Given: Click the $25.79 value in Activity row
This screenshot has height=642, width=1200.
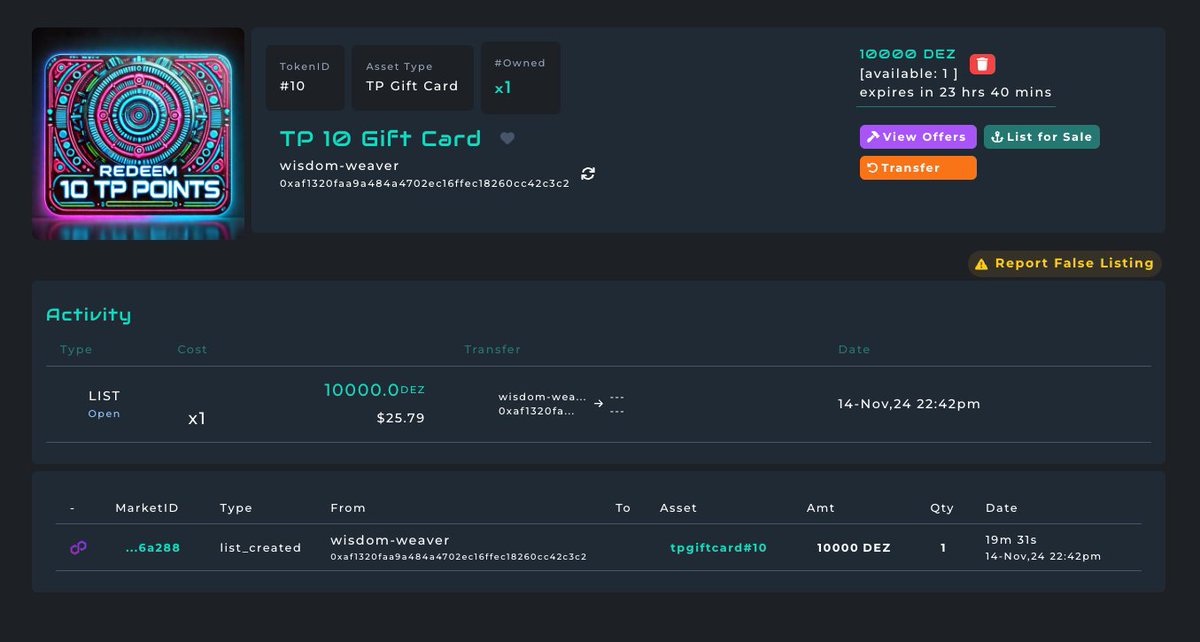Looking at the screenshot, I should (x=400, y=418).
